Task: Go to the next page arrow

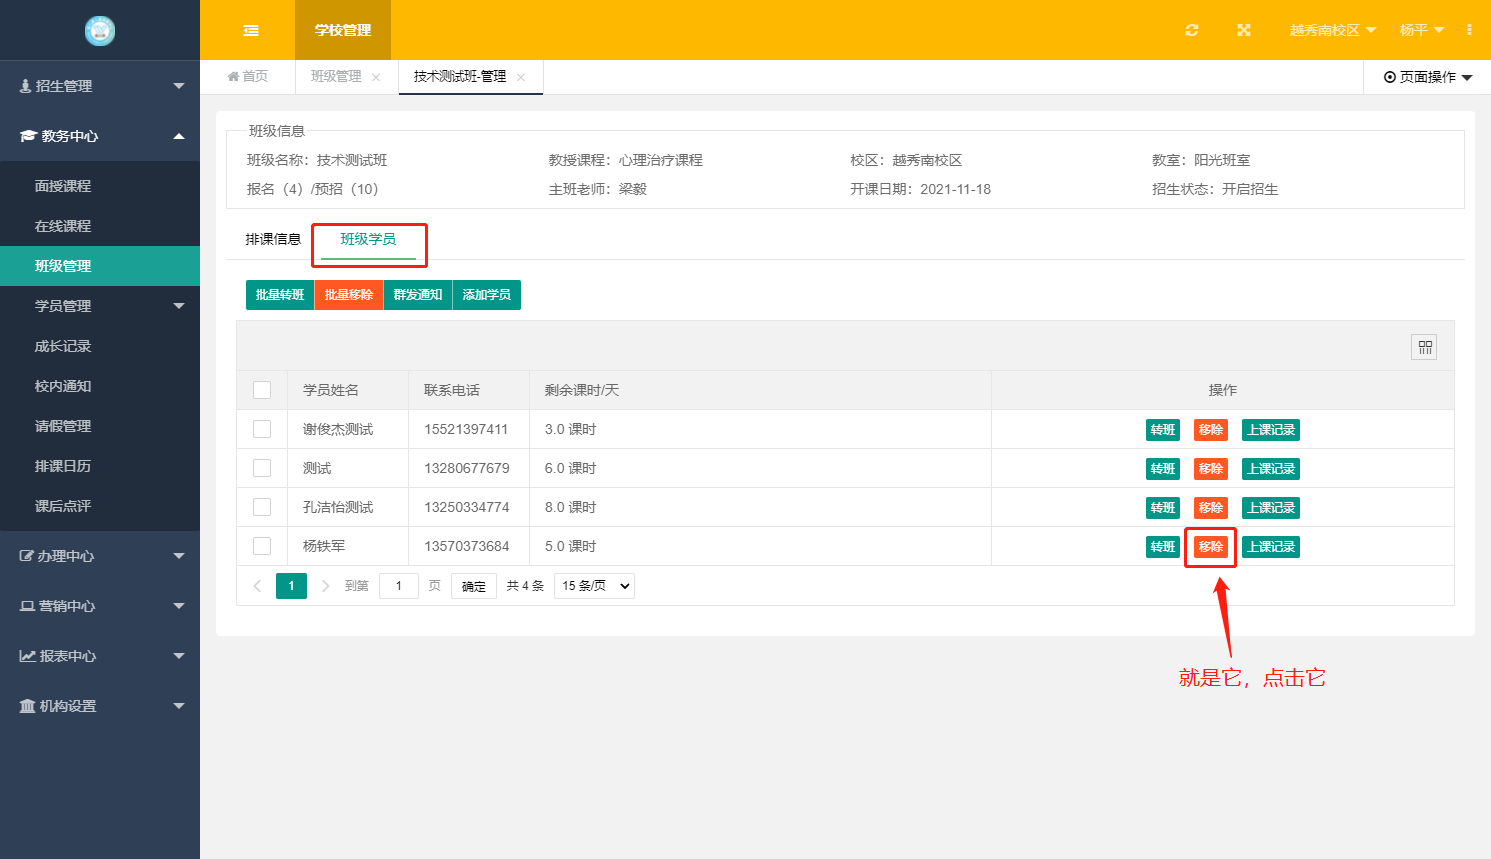Action: coord(325,586)
